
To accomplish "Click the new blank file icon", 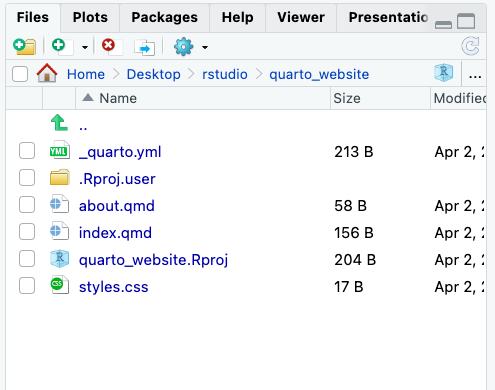I will pyautogui.click(x=63, y=46).
